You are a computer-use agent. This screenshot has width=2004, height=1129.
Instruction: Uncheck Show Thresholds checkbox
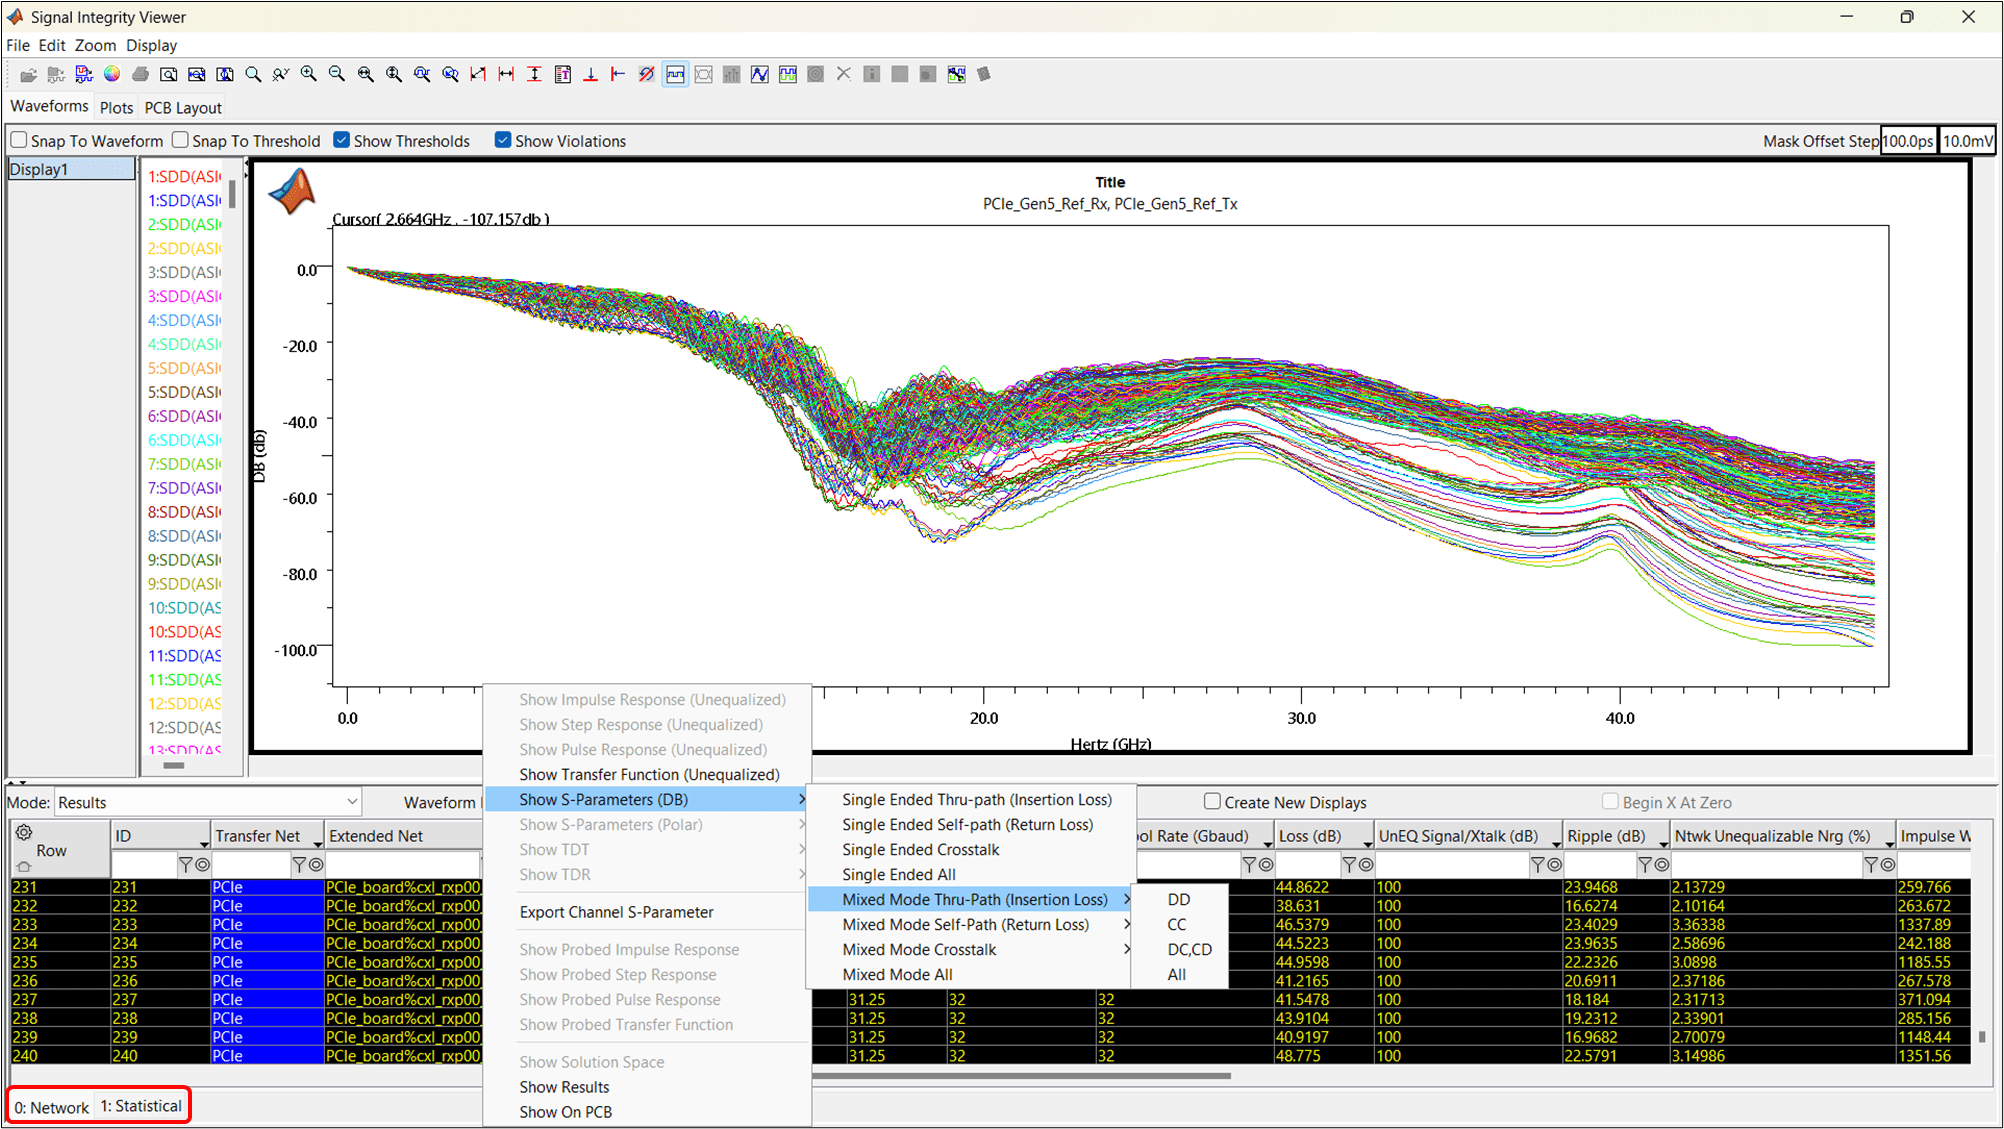click(342, 140)
